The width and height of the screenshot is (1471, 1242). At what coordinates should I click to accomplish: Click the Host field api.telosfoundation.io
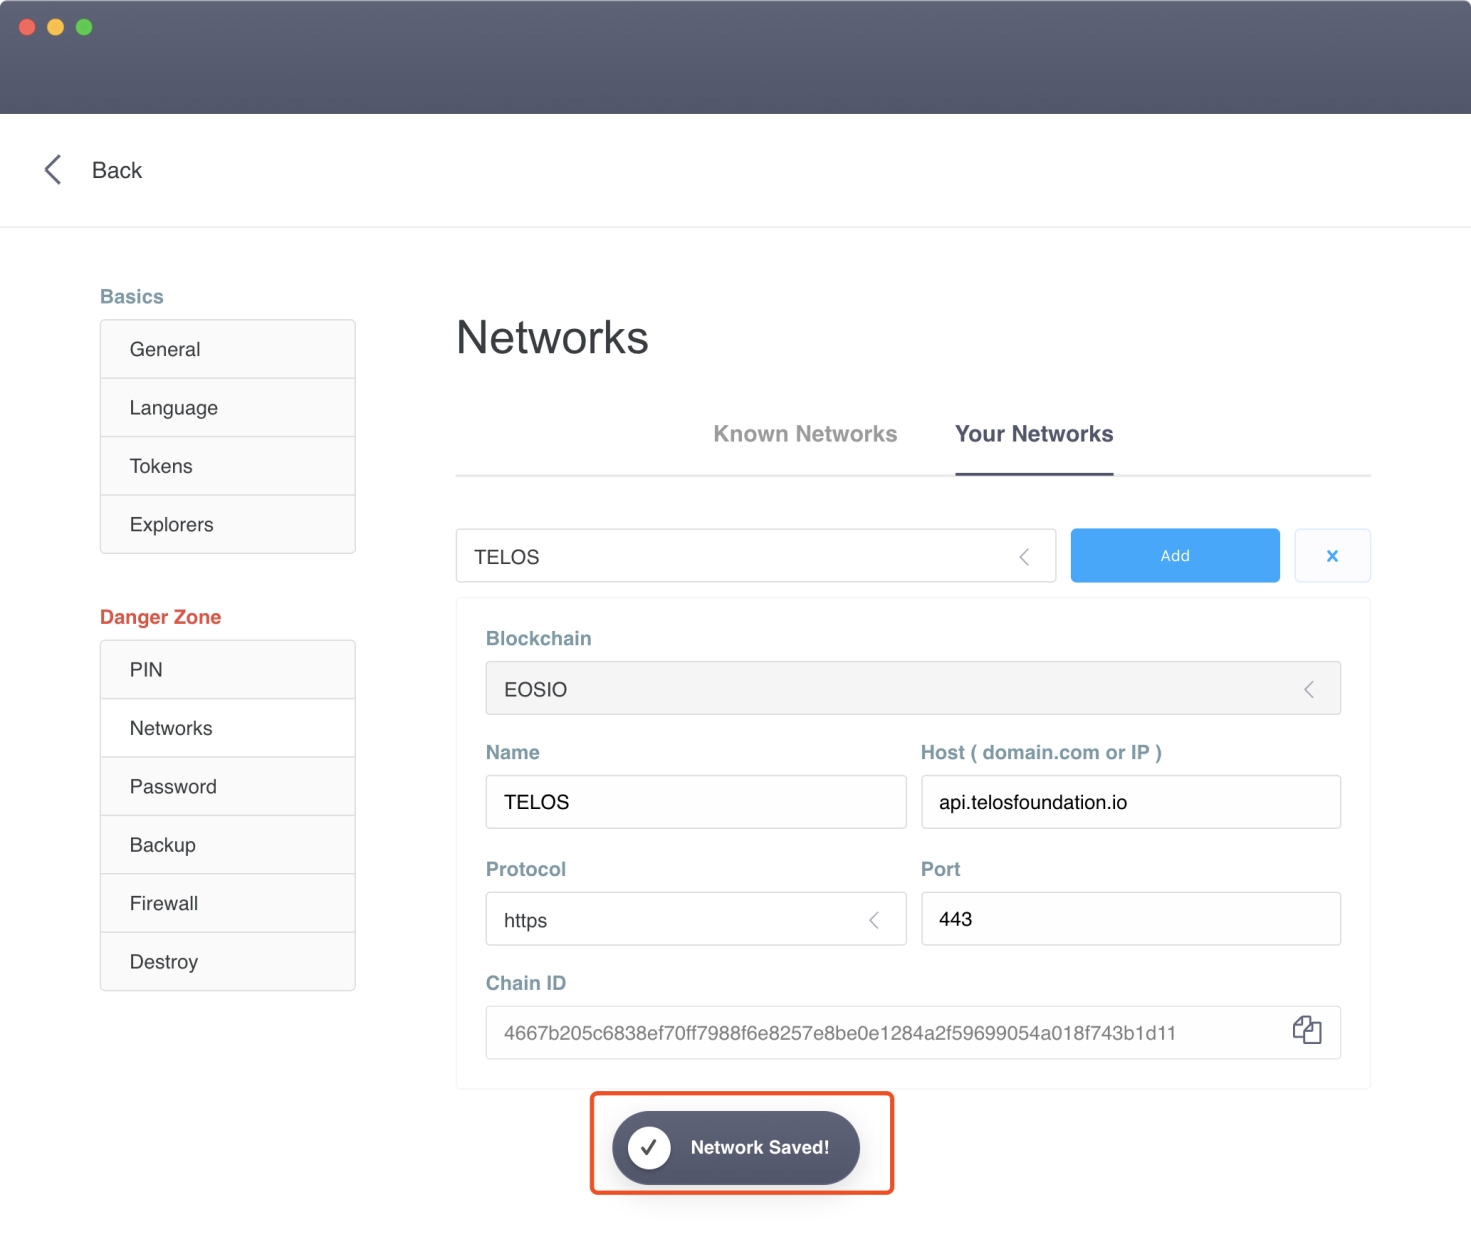pyautogui.click(x=1131, y=802)
